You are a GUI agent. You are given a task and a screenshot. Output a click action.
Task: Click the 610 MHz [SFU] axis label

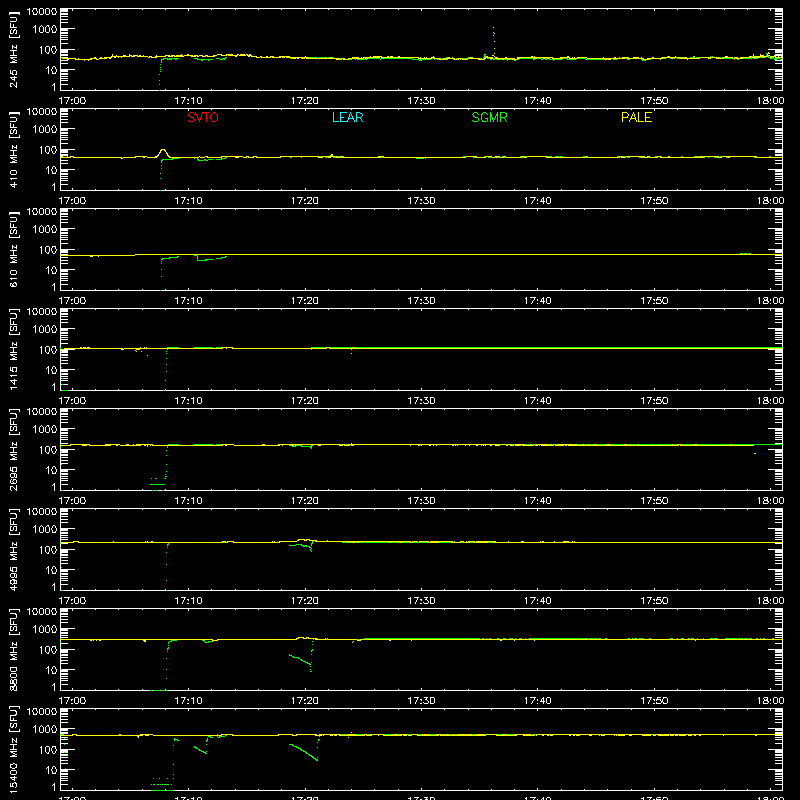coord(14,249)
